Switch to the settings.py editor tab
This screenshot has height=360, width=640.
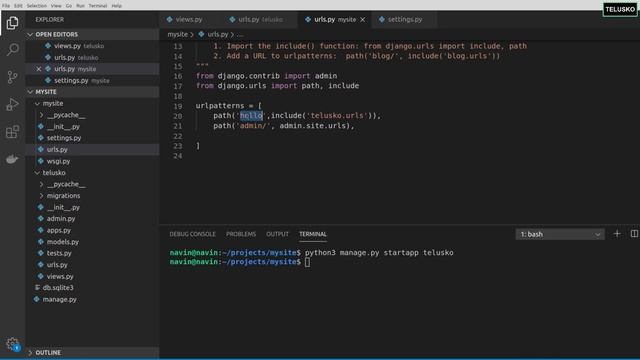404,20
